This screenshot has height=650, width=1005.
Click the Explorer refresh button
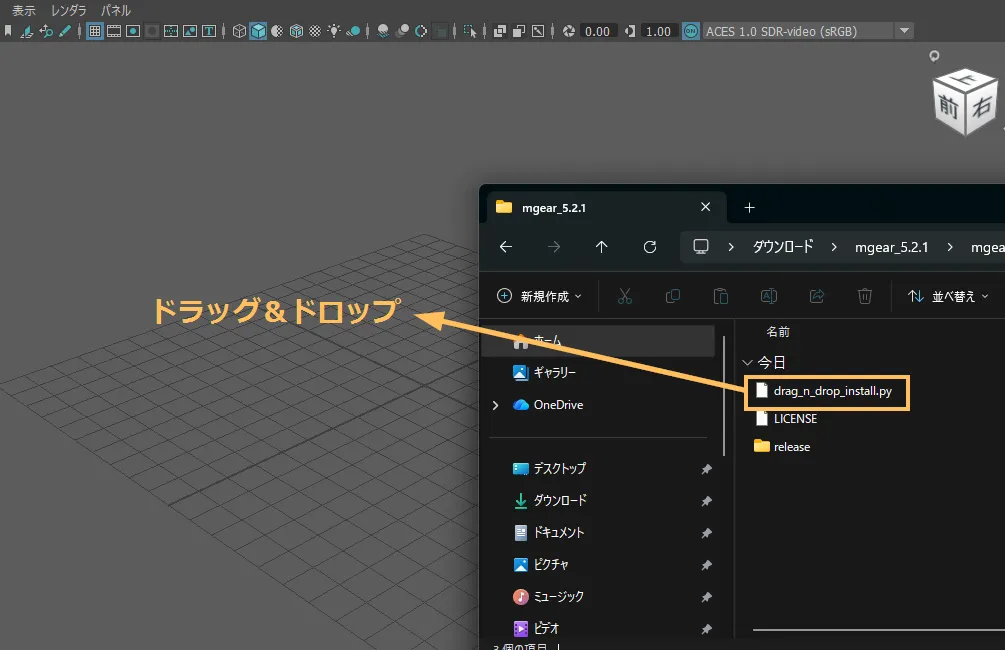click(x=650, y=247)
